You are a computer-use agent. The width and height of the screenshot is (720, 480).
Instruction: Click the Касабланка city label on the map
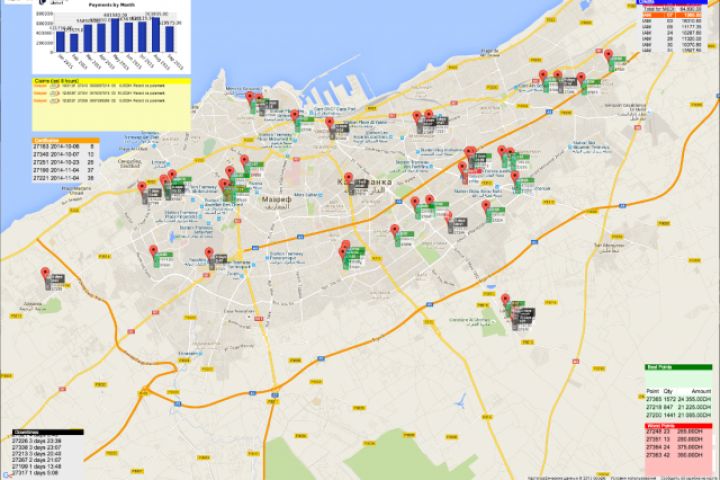(x=366, y=182)
